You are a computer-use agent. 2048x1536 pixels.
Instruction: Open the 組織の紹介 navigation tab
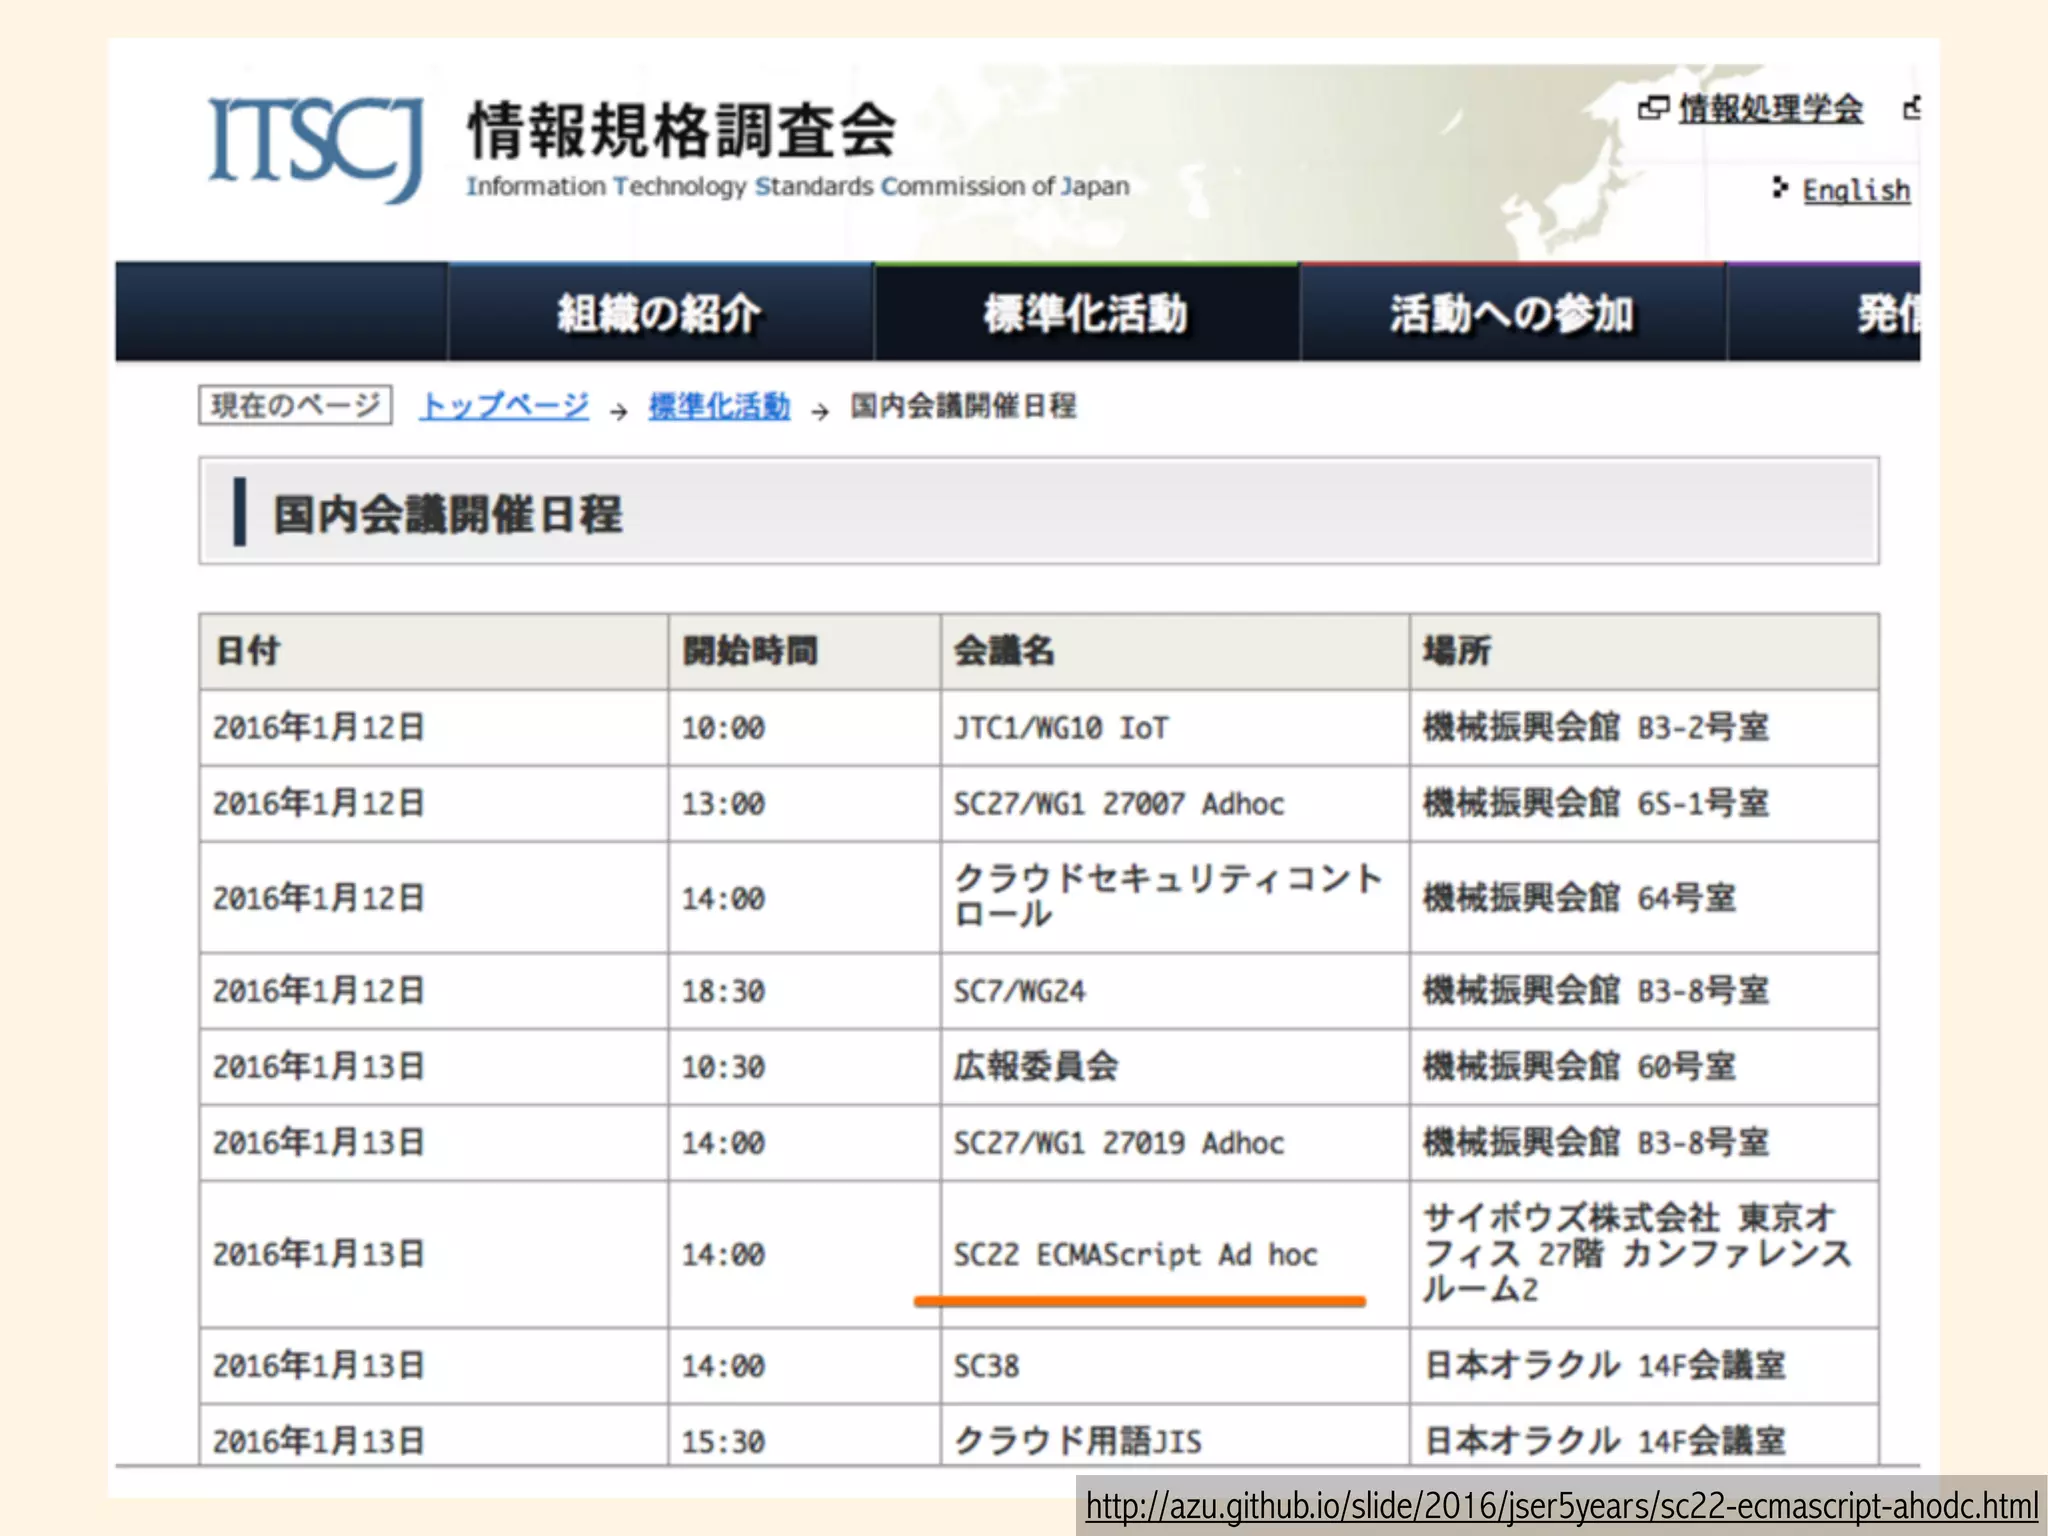pyautogui.click(x=660, y=313)
